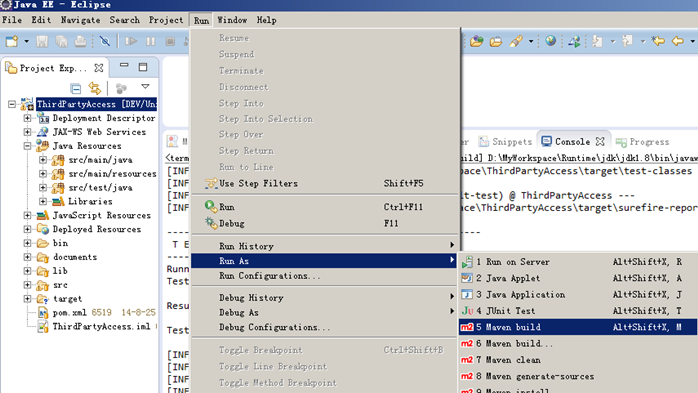Open the Help menu
698x393 pixels.
[267, 20]
